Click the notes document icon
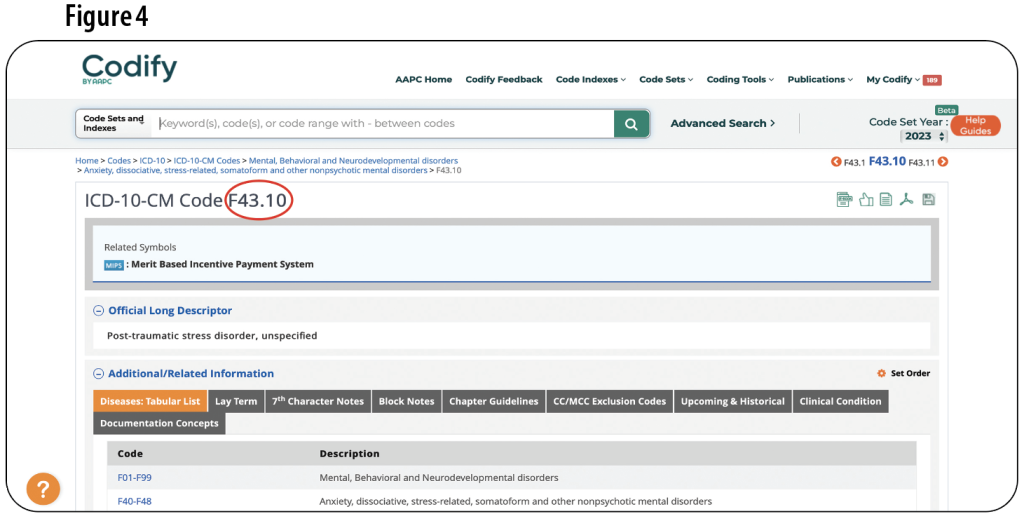The width and height of the screenshot is (1024, 521). (886, 199)
